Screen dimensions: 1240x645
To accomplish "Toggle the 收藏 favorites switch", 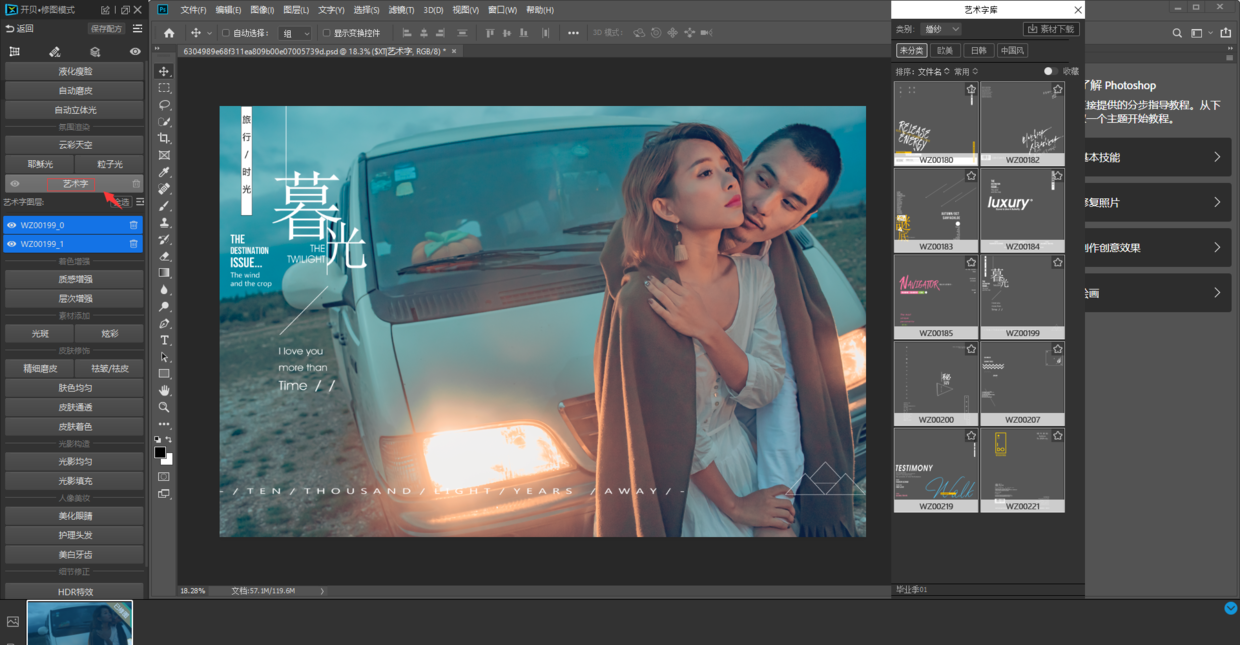I will pyautogui.click(x=1050, y=71).
